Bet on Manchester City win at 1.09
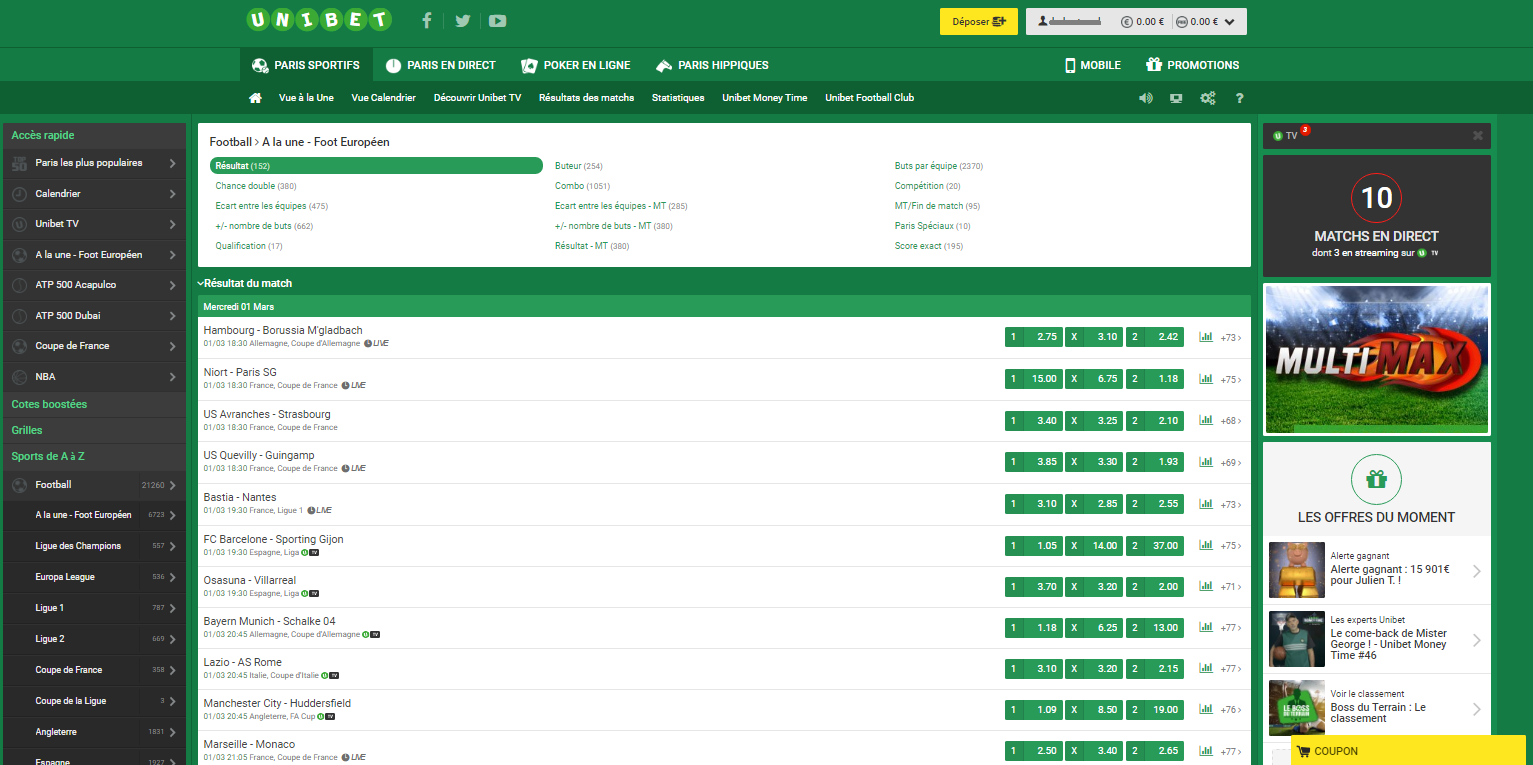Screen dimensions: 1533x765 (x=1034, y=710)
